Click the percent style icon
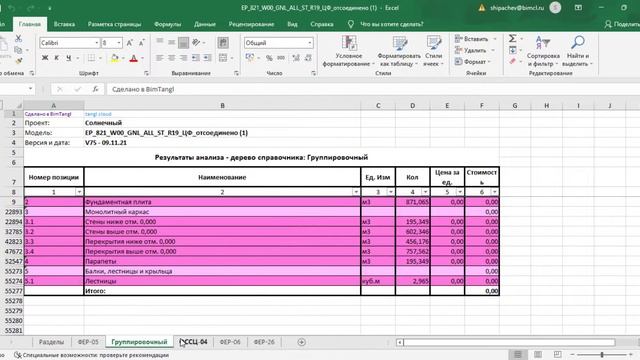The image size is (640, 360). [x=269, y=58]
